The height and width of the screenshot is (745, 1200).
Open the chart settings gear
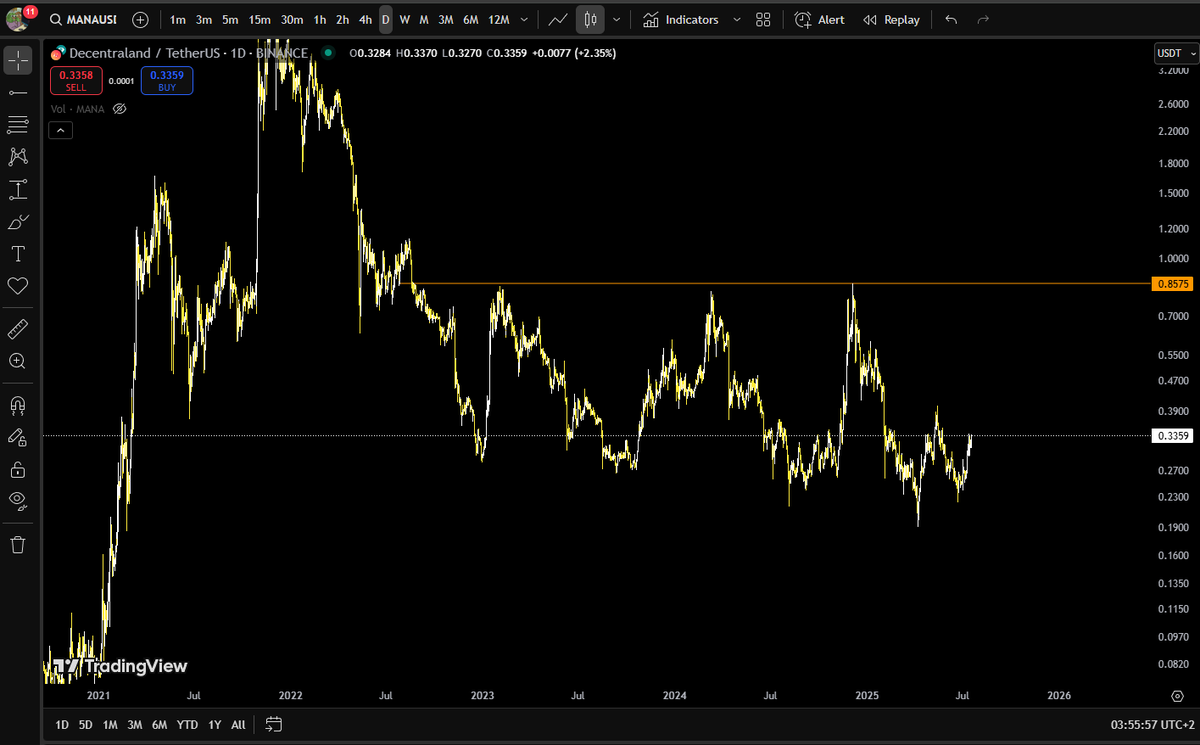tap(1177, 695)
